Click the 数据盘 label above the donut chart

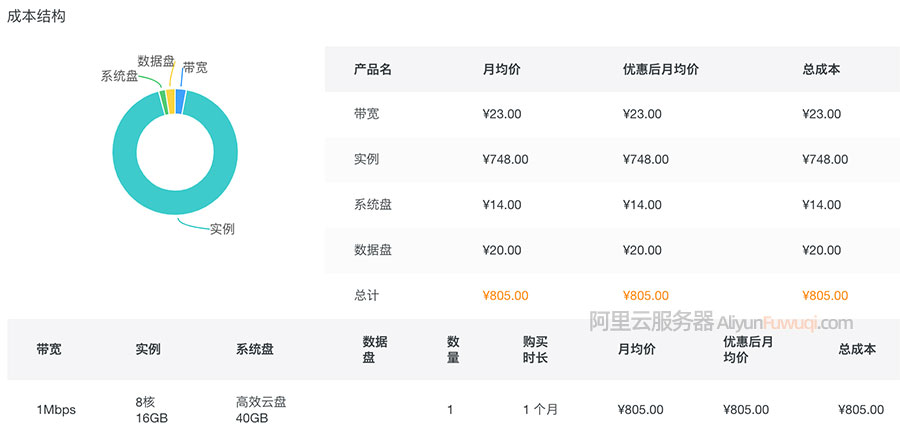point(156,61)
